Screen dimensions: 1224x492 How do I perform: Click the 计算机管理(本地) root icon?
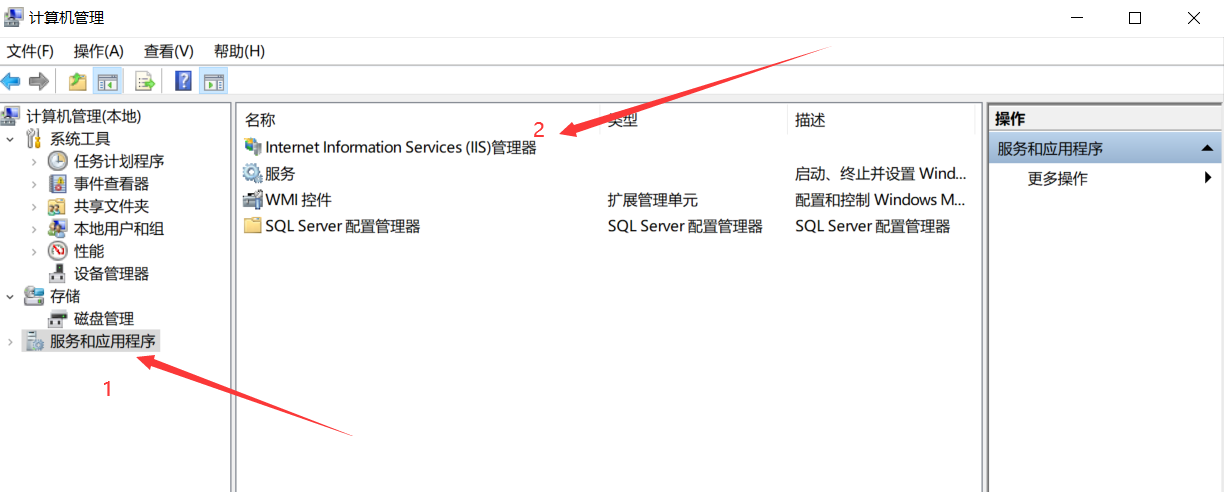[x=11, y=116]
